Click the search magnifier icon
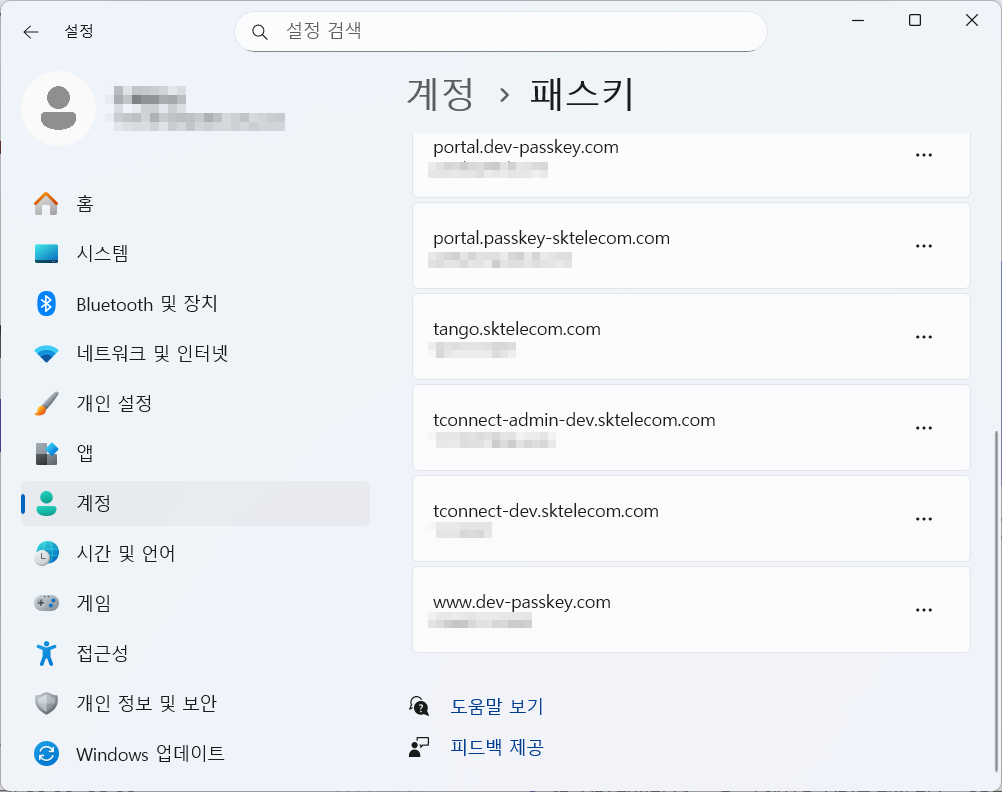Screen dimensions: 1002x792 [x=259, y=32]
